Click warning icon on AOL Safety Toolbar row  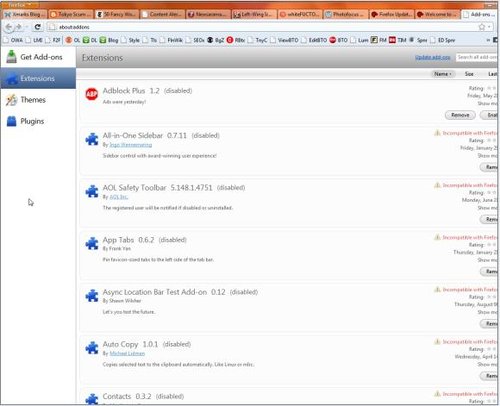point(437,185)
